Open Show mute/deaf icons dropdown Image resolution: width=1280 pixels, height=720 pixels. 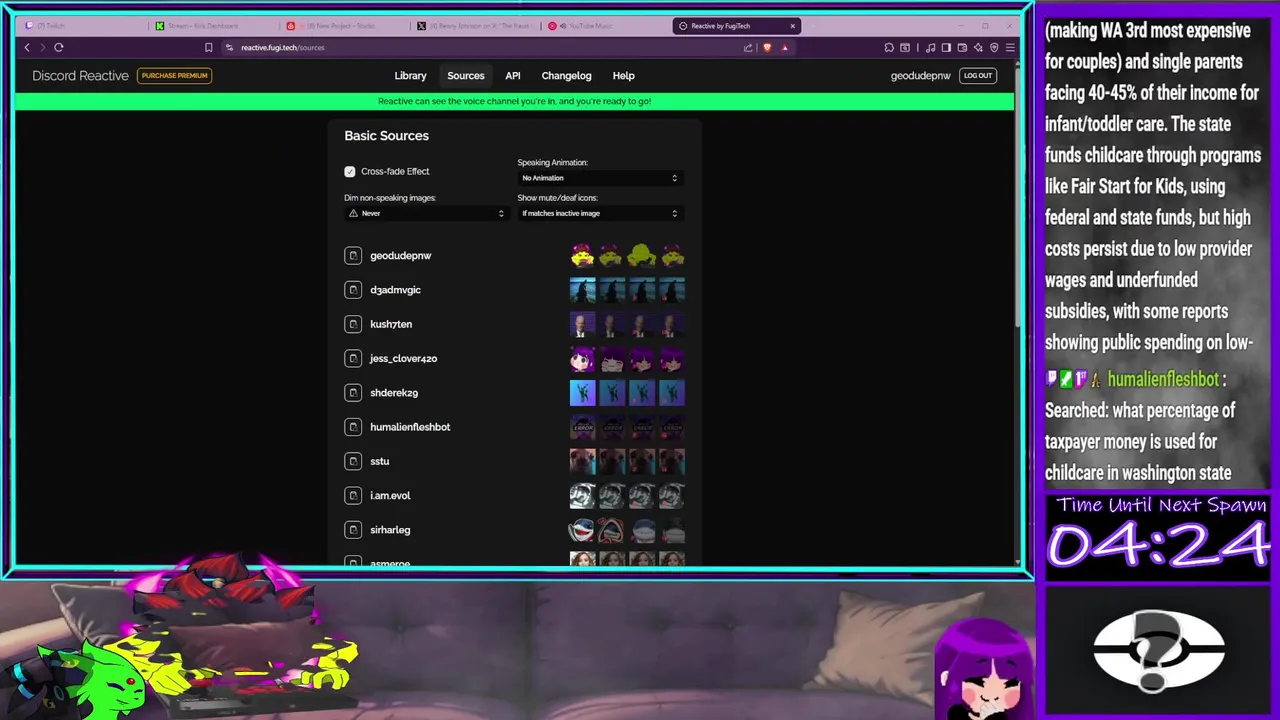tap(599, 213)
